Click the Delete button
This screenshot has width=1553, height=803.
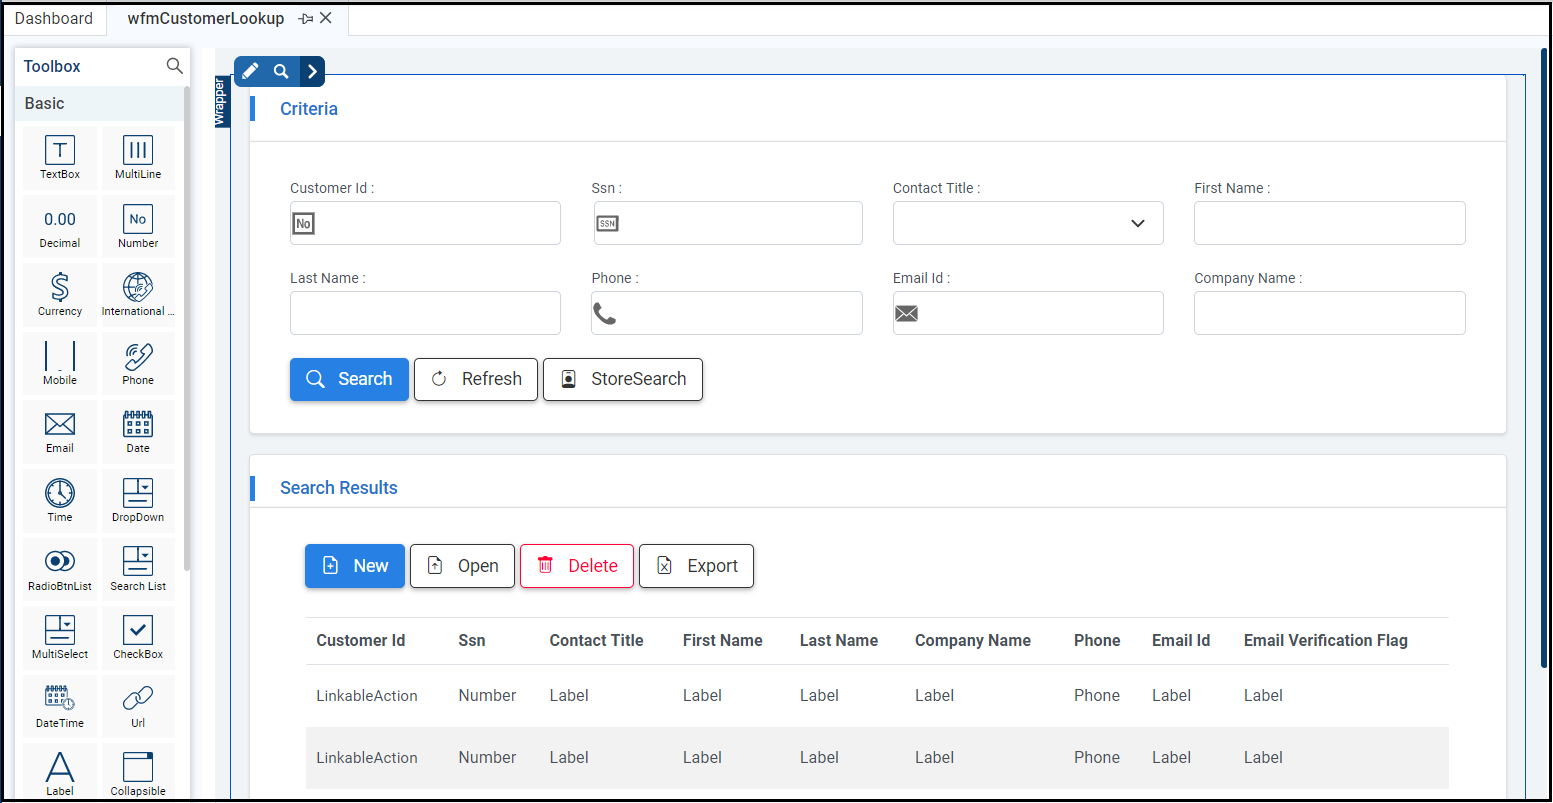(577, 566)
